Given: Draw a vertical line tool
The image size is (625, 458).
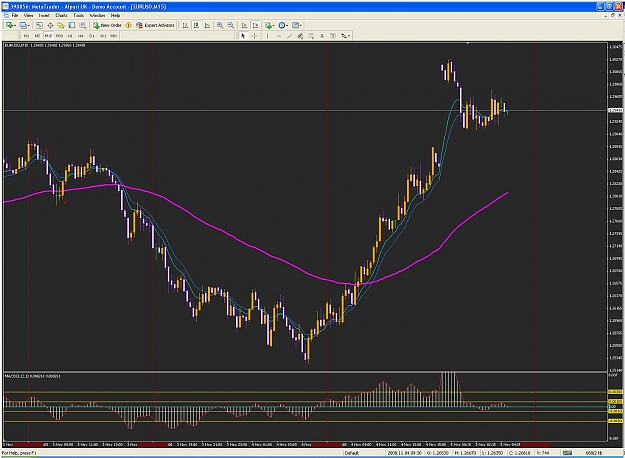Looking at the screenshot, I should coord(267,36).
